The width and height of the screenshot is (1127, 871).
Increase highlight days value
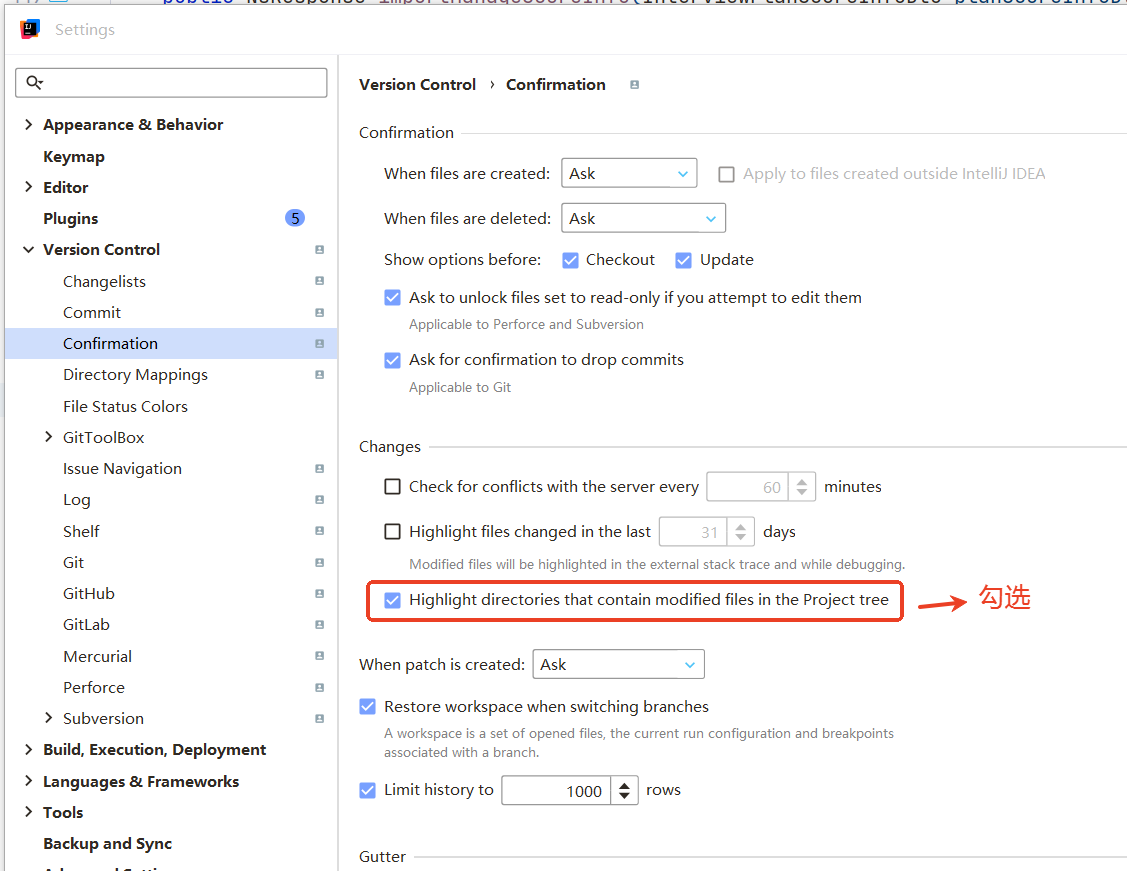[740, 527]
